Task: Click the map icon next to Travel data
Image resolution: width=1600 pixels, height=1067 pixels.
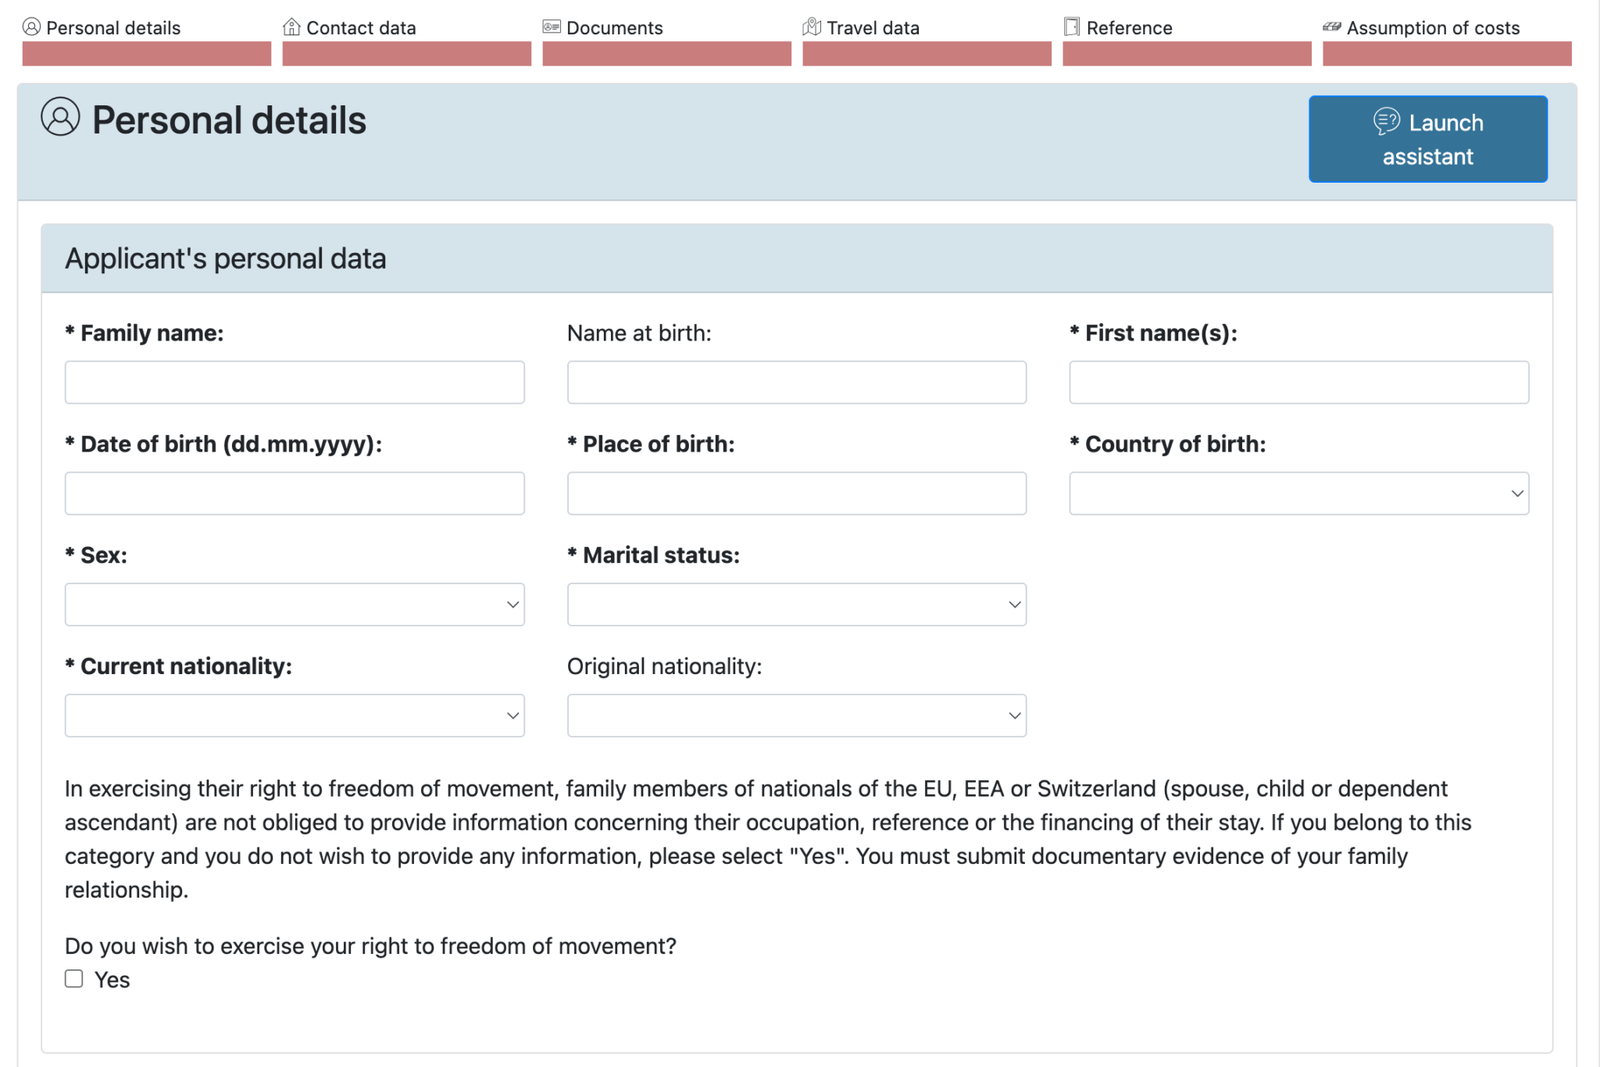Action: tap(812, 26)
